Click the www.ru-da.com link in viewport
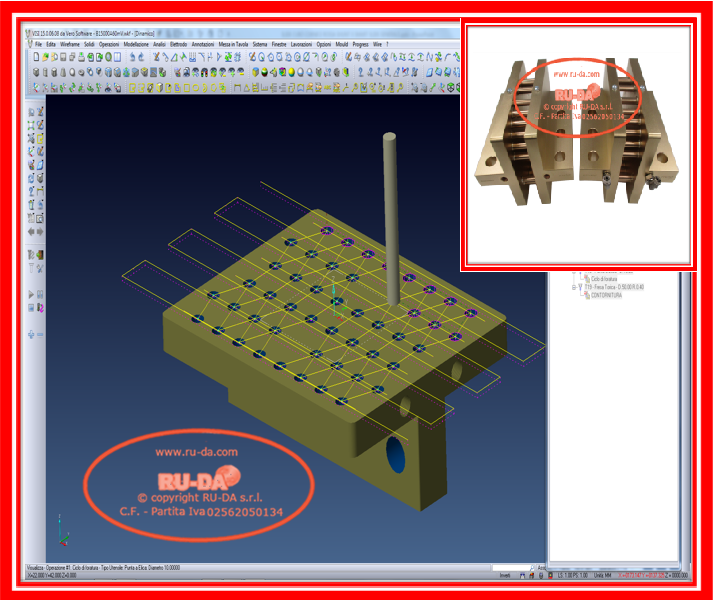The width and height of the screenshot is (714, 600). (197, 452)
